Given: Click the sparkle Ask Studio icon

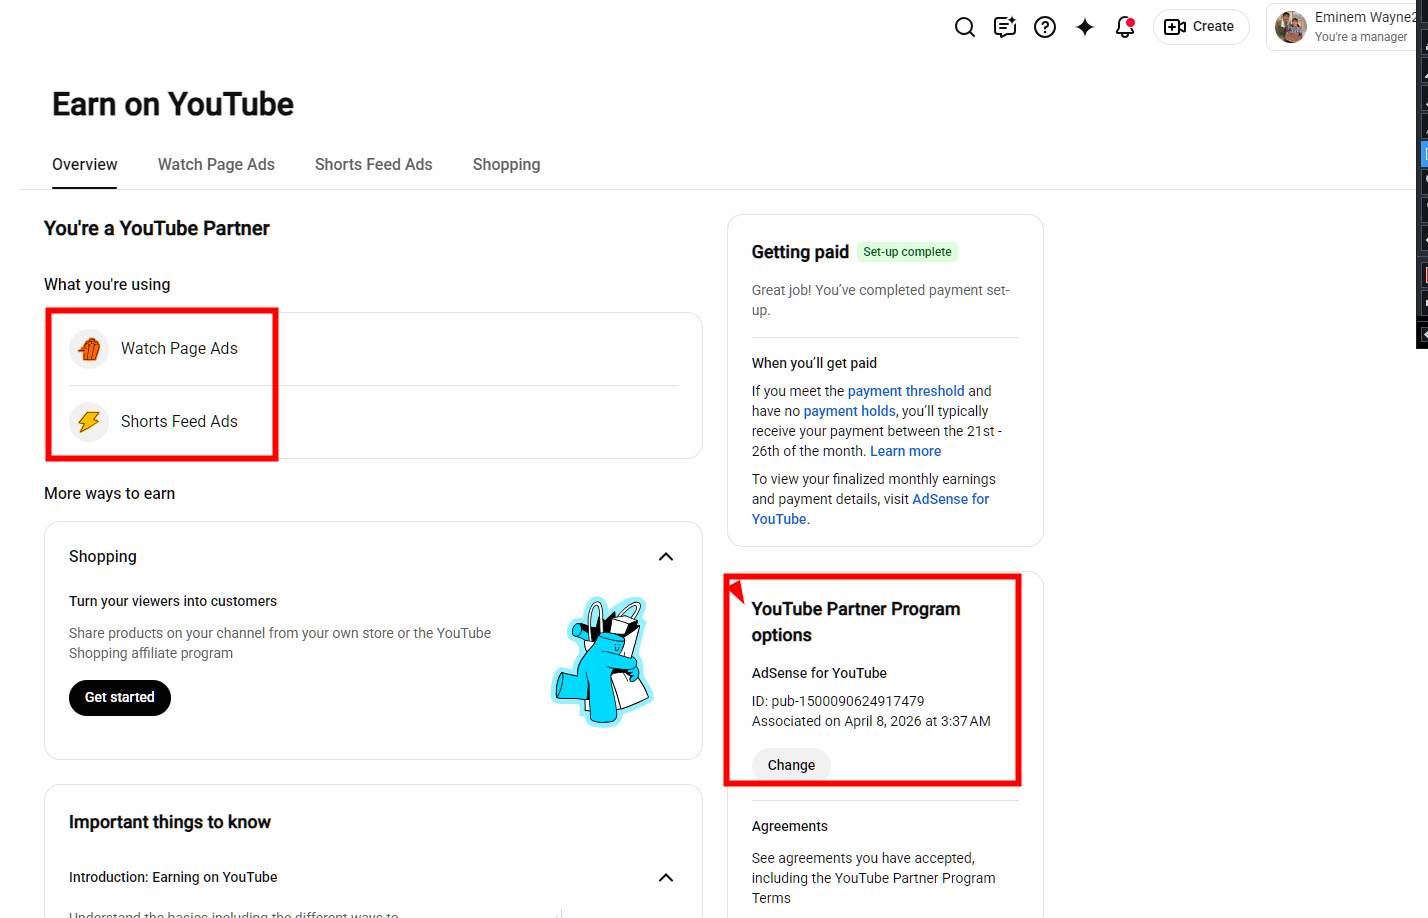Looking at the screenshot, I should coord(1085,27).
